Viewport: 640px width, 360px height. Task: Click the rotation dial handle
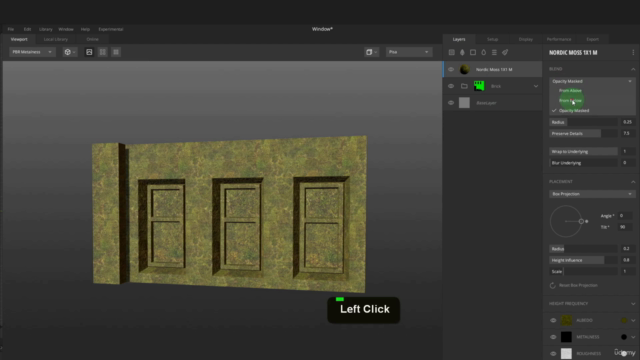pos(581,221)
